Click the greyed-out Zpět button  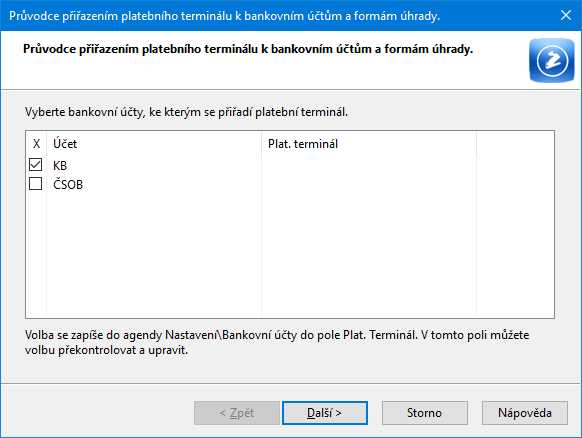237,413
